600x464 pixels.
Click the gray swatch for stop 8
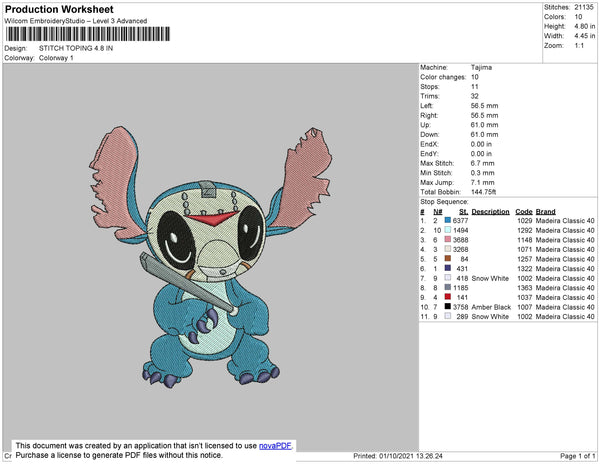click(x=447, y=287)
